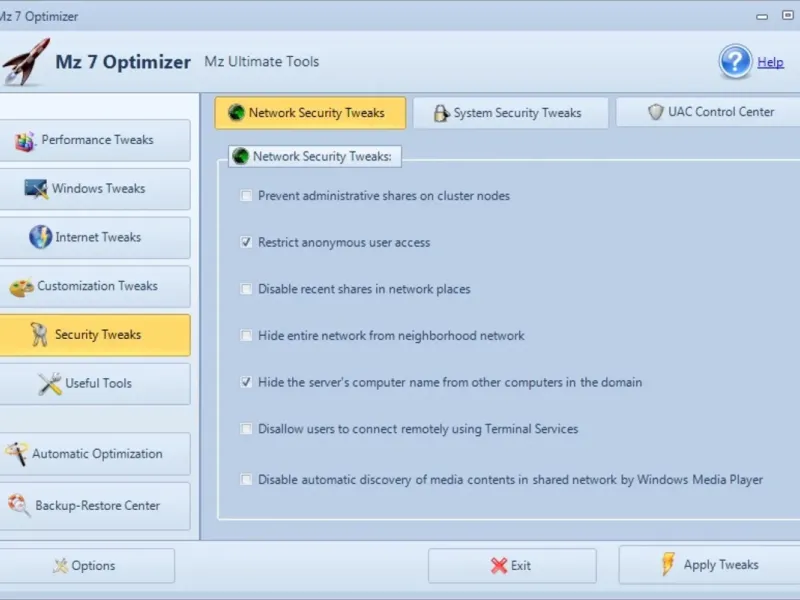Click the globe icon on Network Security tab
The image size is (800, 600).
coord(236,112)
